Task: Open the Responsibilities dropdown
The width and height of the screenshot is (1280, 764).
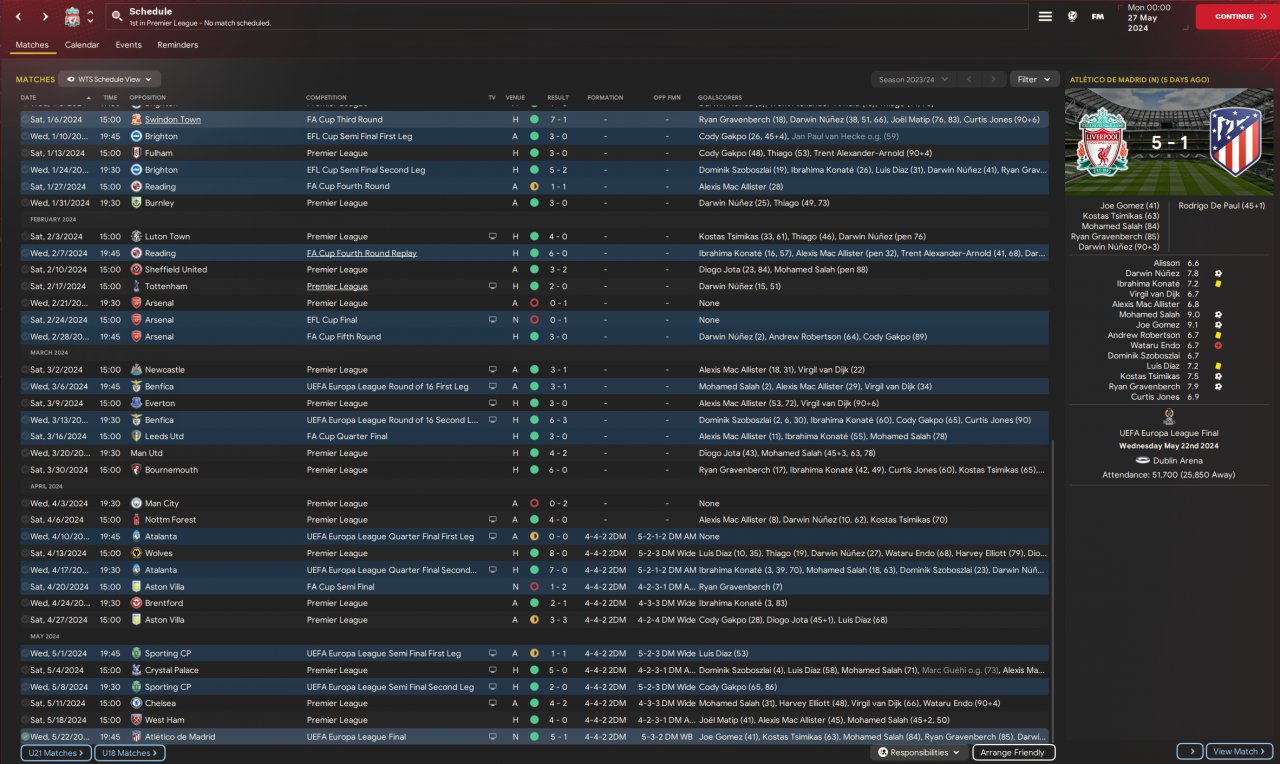Action: (x=919, y=752)
